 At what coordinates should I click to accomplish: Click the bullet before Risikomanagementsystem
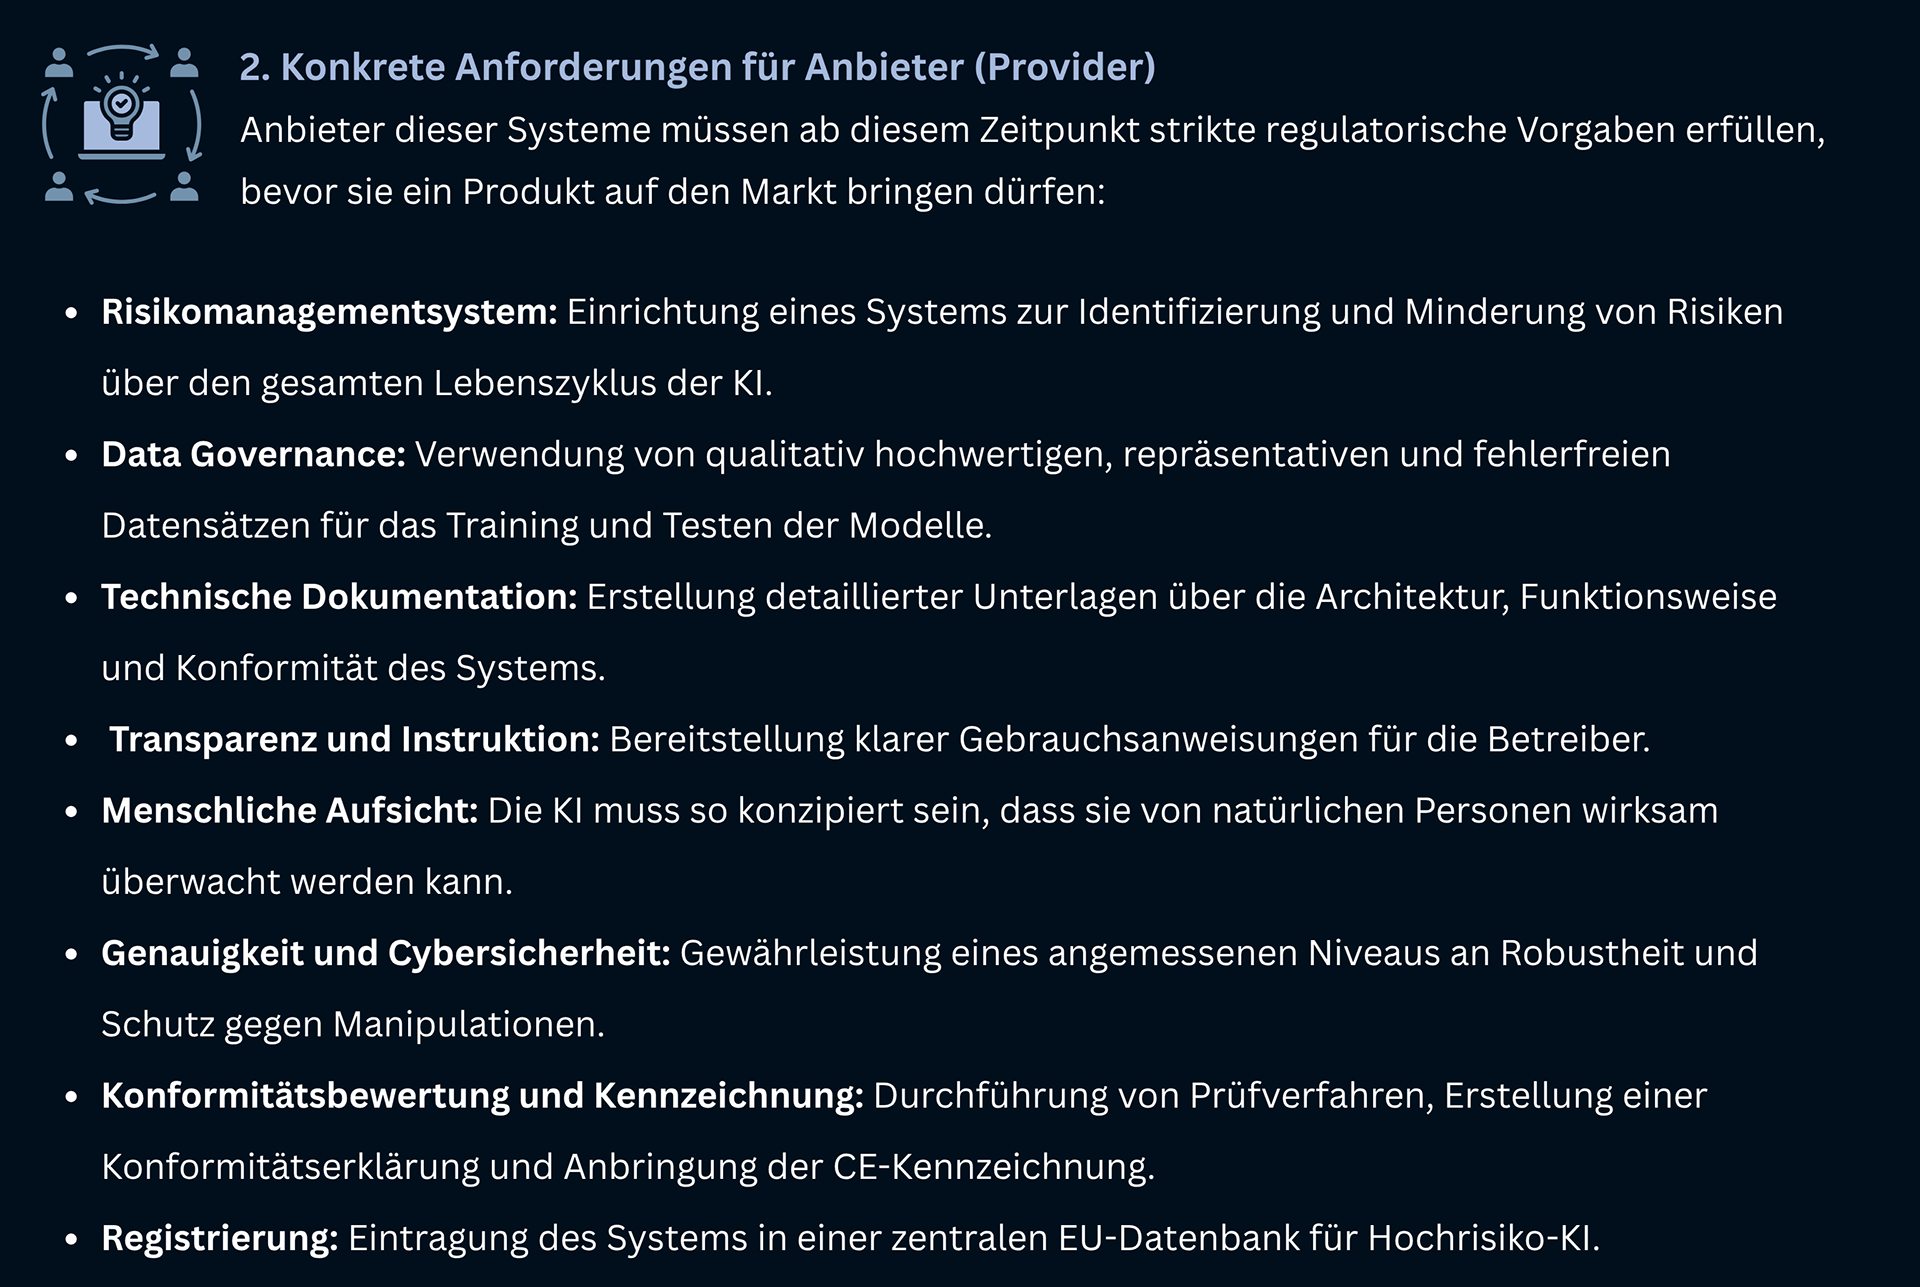coord(71,313)
